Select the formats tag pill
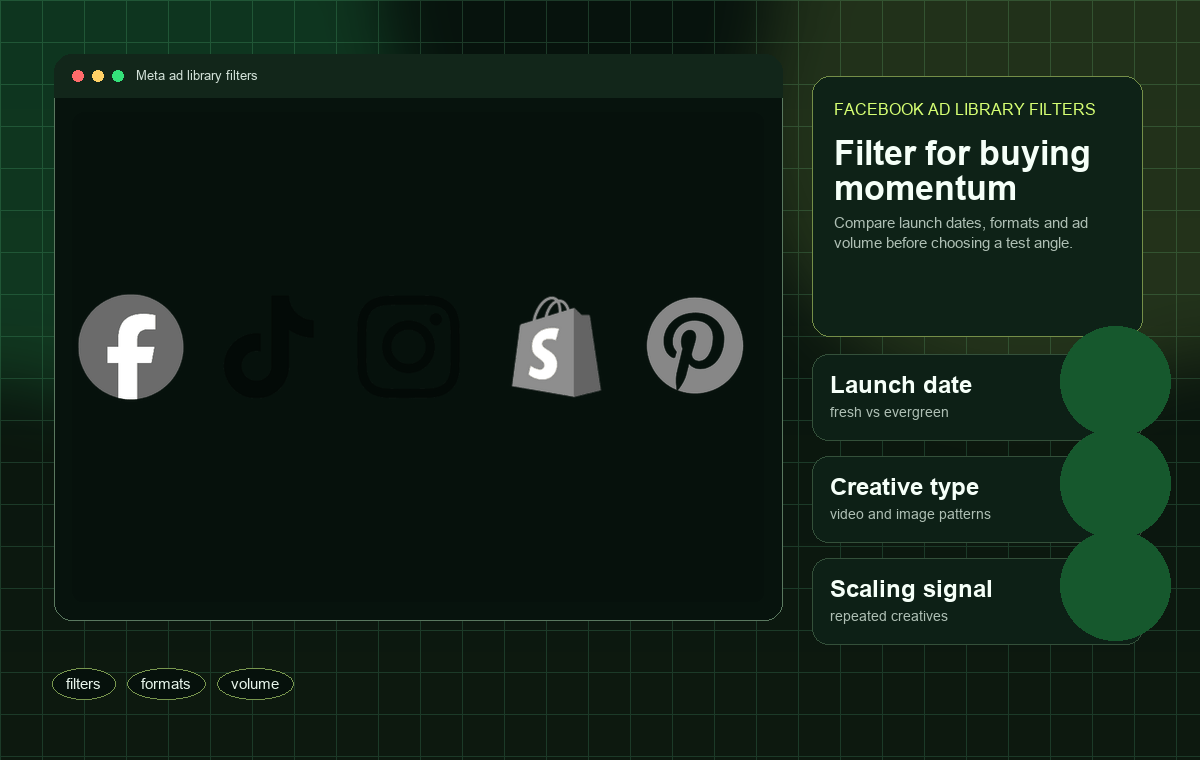This screenshot has height=760, width=1200. (166, 684)
